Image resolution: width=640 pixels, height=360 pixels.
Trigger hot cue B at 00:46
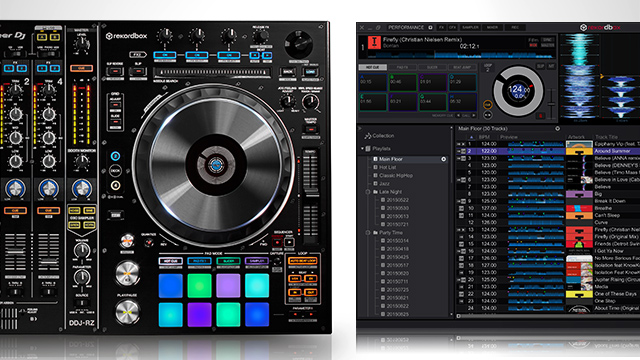(402, 82)
